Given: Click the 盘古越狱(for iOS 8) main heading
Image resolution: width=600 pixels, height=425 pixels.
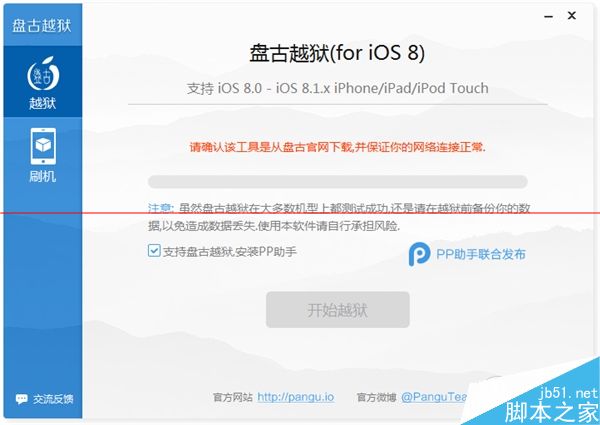Looking at the screenshot, I should (x=337, y=53).
